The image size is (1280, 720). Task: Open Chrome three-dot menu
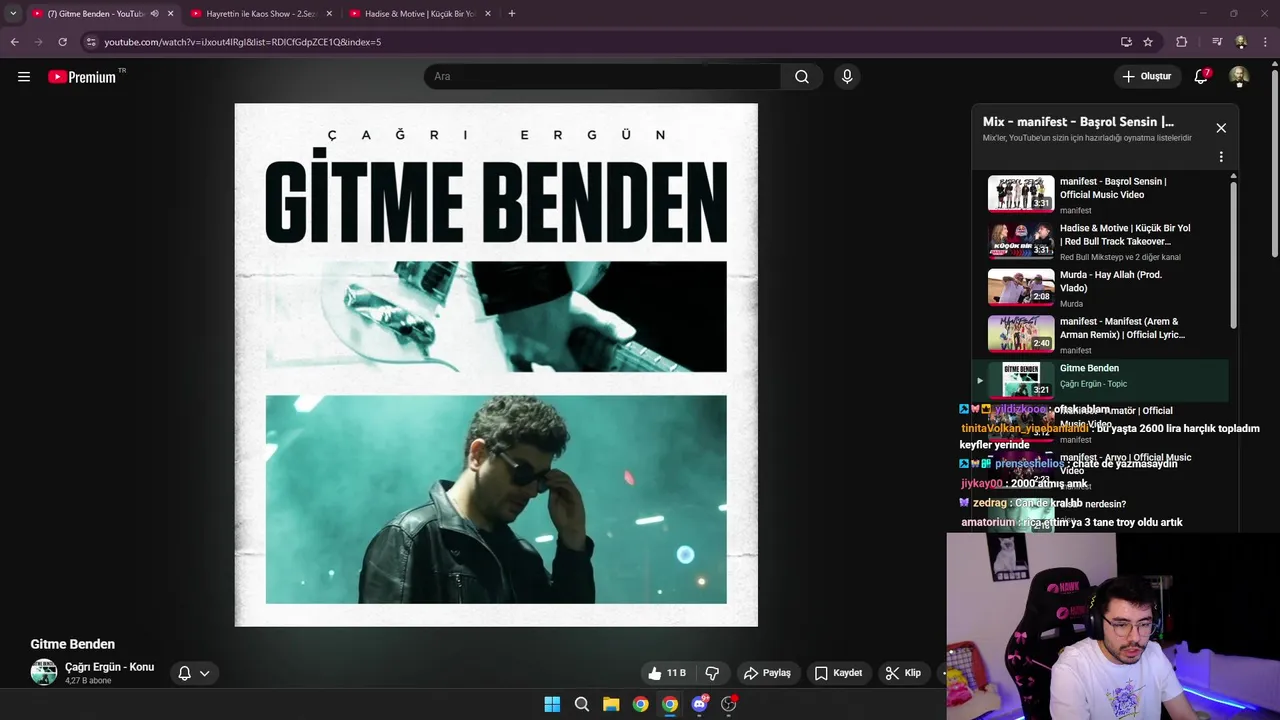point(1266,42)
